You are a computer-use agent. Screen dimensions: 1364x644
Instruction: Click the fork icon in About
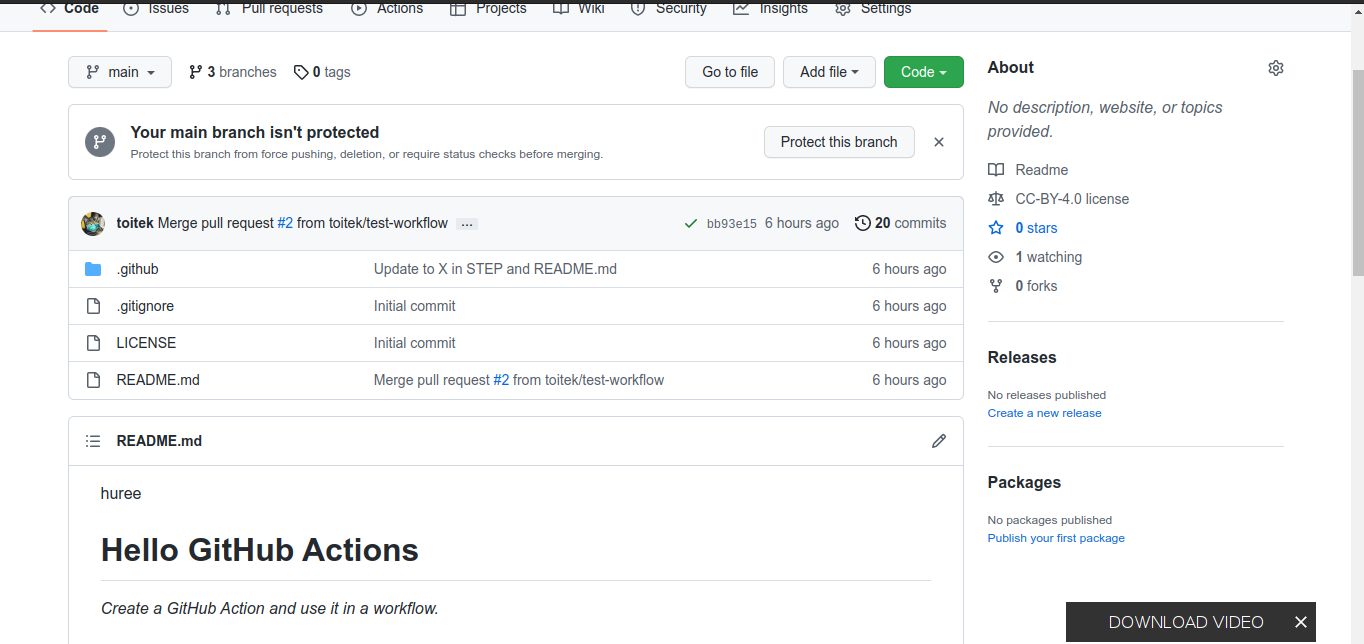(996, 286)
